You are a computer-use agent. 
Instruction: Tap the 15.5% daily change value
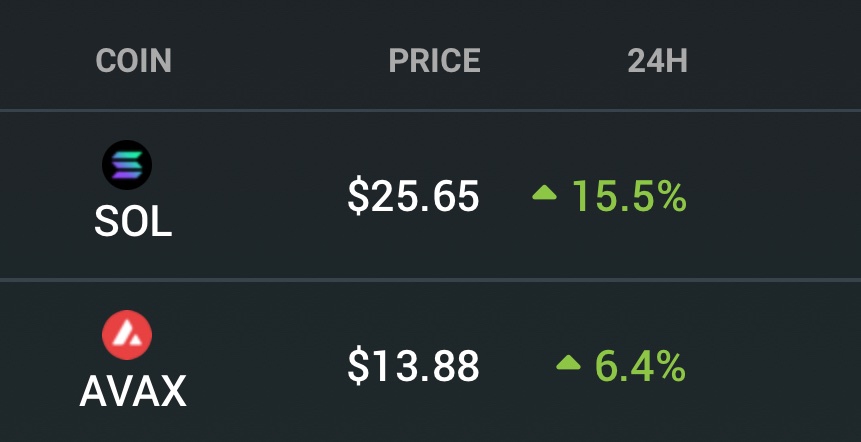click(629, 197)
